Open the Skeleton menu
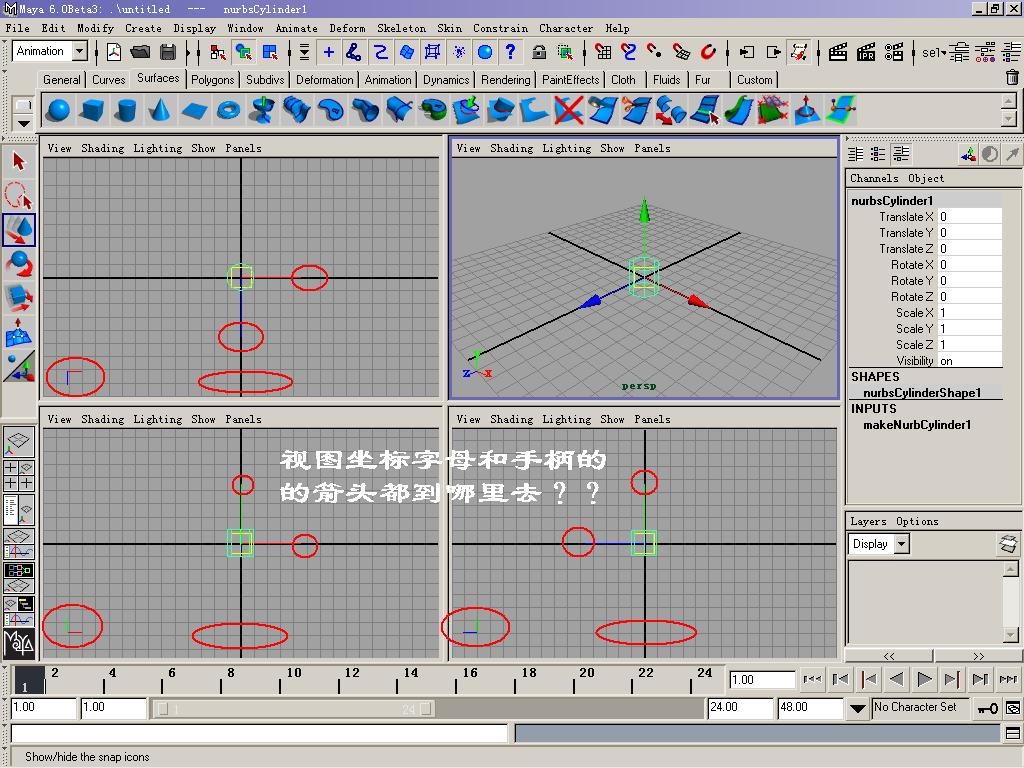1024x768 pixels. (x=401, y=28)
